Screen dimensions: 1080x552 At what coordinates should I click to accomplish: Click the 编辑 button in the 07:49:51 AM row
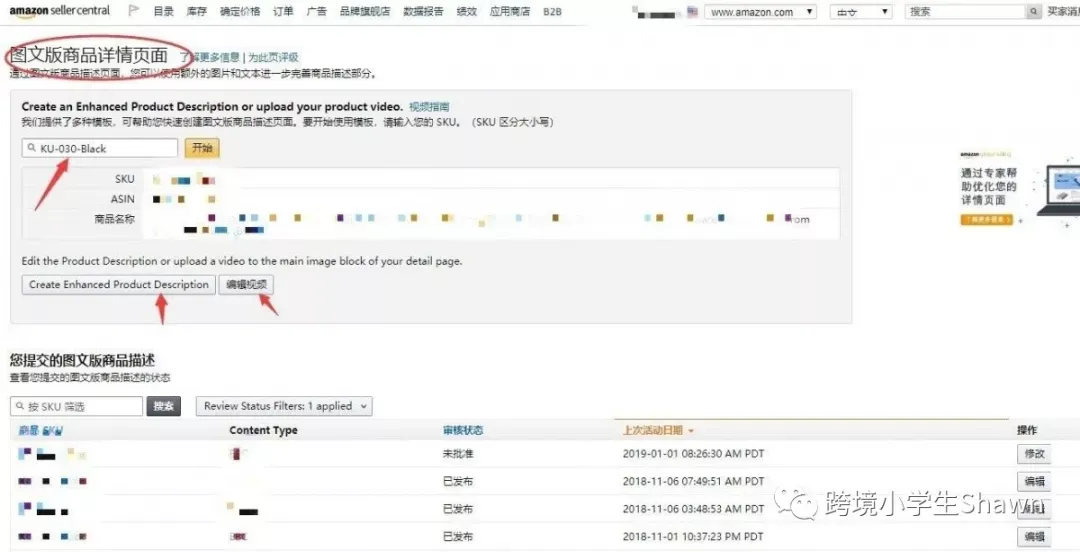pos(1035,482)
